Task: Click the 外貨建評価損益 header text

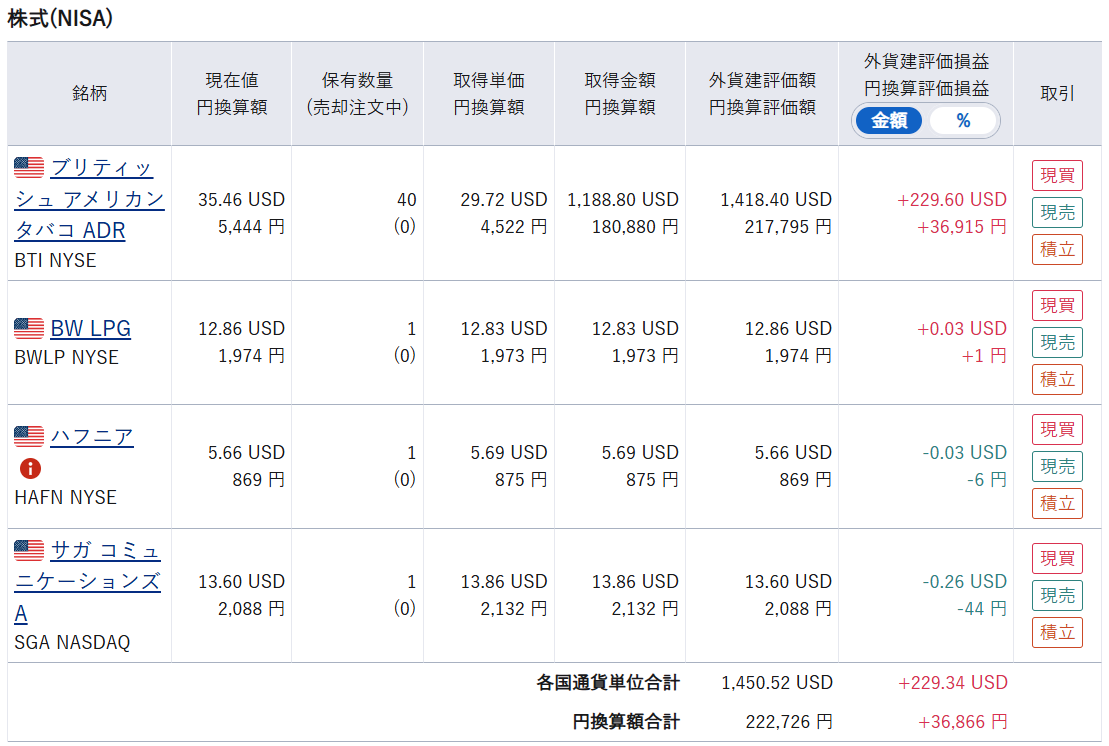Action: [x=926, y=62]
